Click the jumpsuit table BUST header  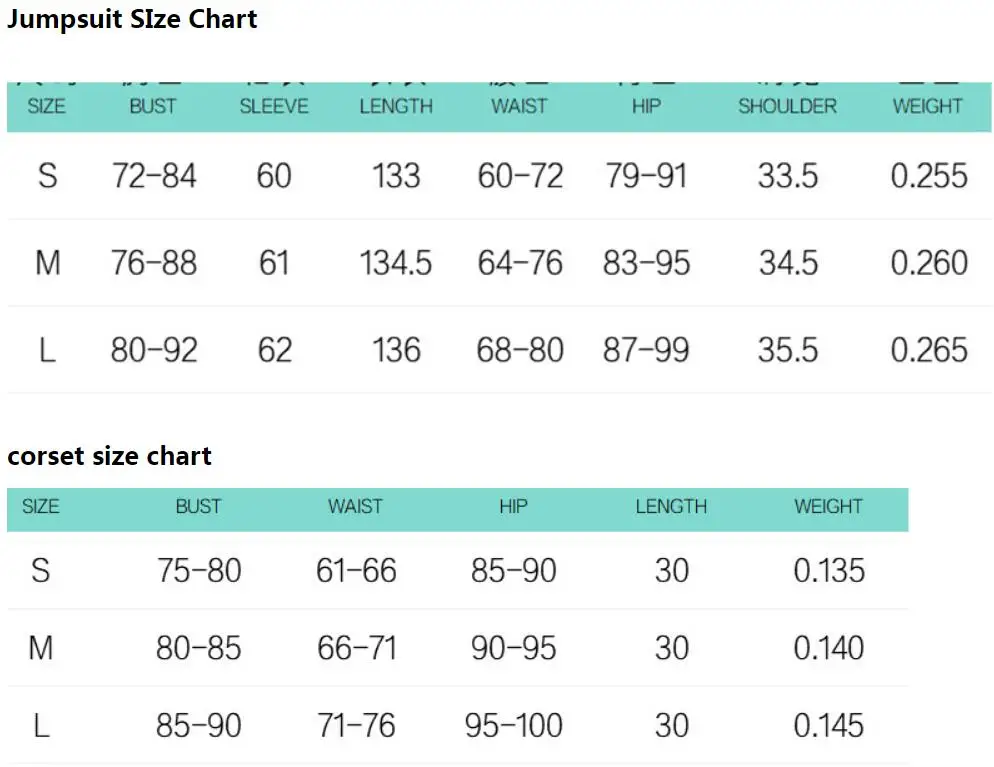152,106
